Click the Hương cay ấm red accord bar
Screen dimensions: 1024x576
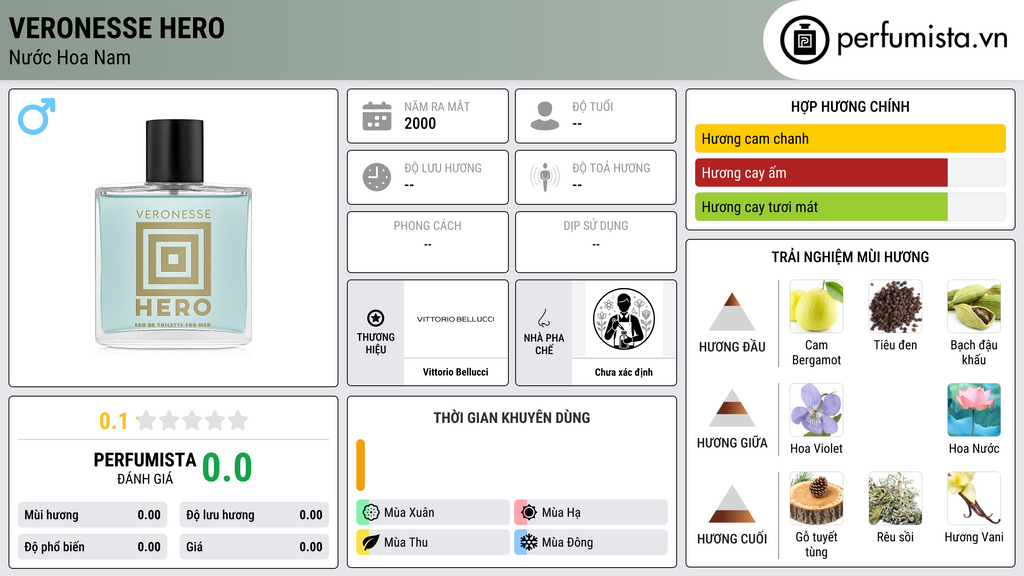(x=821, y=173)
